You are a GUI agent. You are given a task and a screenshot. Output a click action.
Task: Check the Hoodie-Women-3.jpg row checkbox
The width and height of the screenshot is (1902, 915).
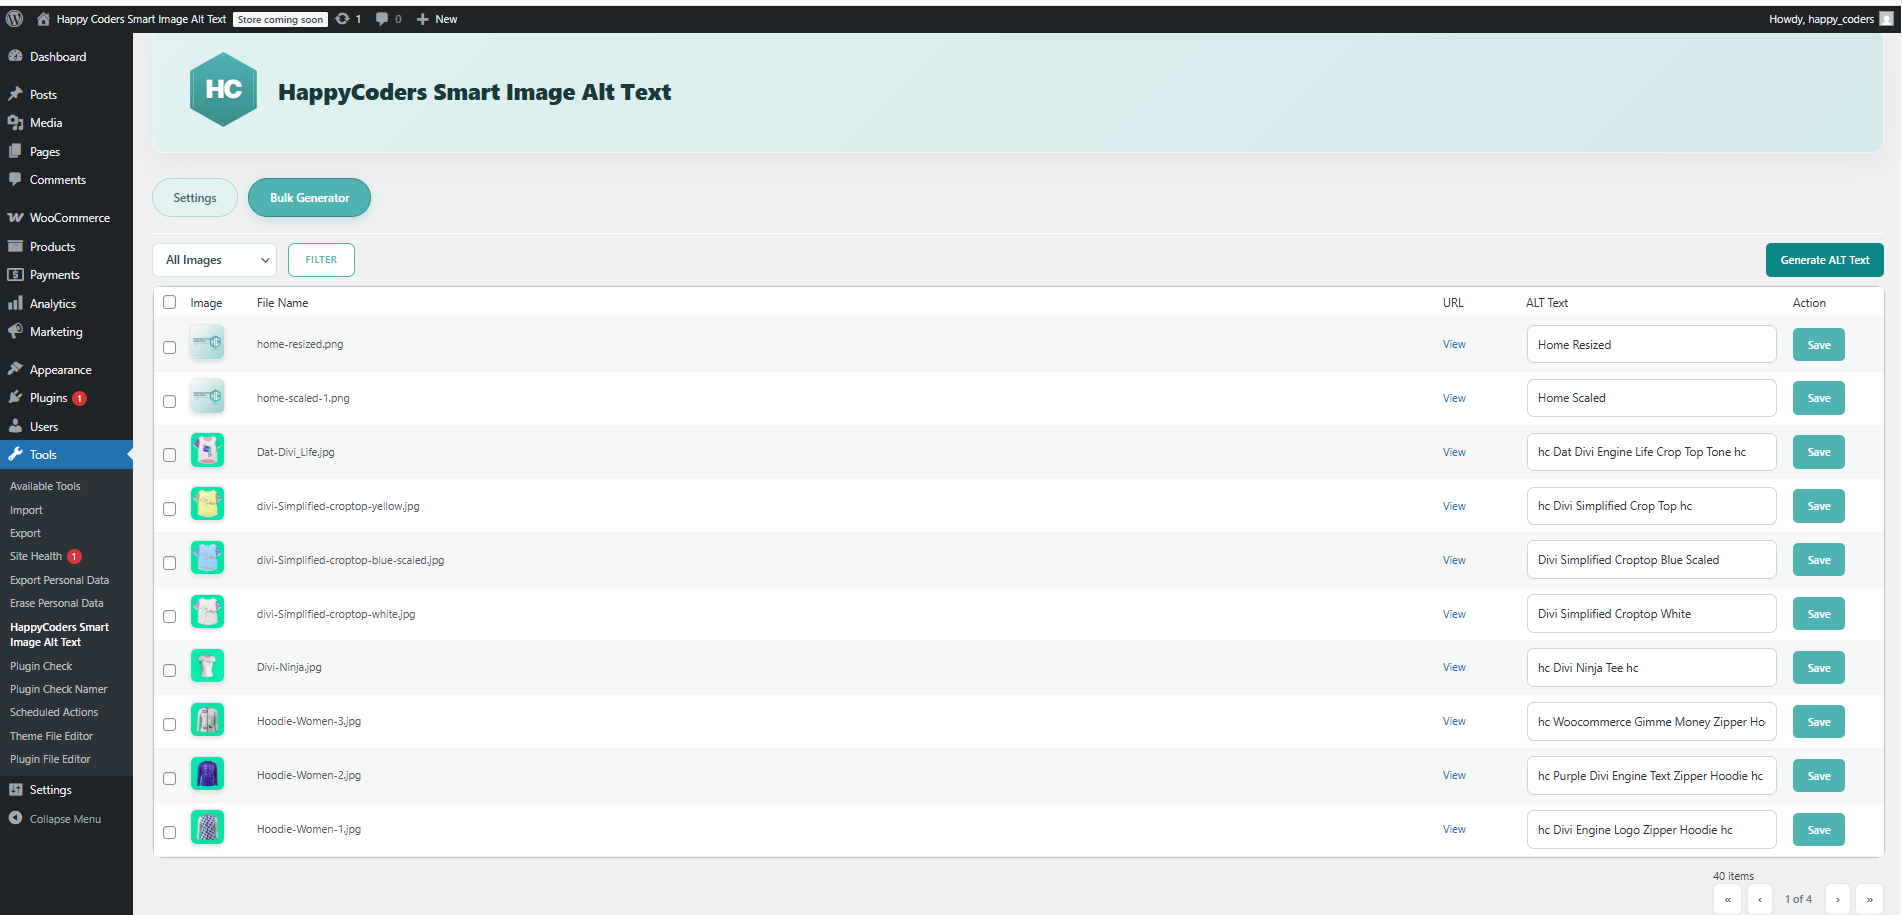pyautogui.click(x=169, y=724)
